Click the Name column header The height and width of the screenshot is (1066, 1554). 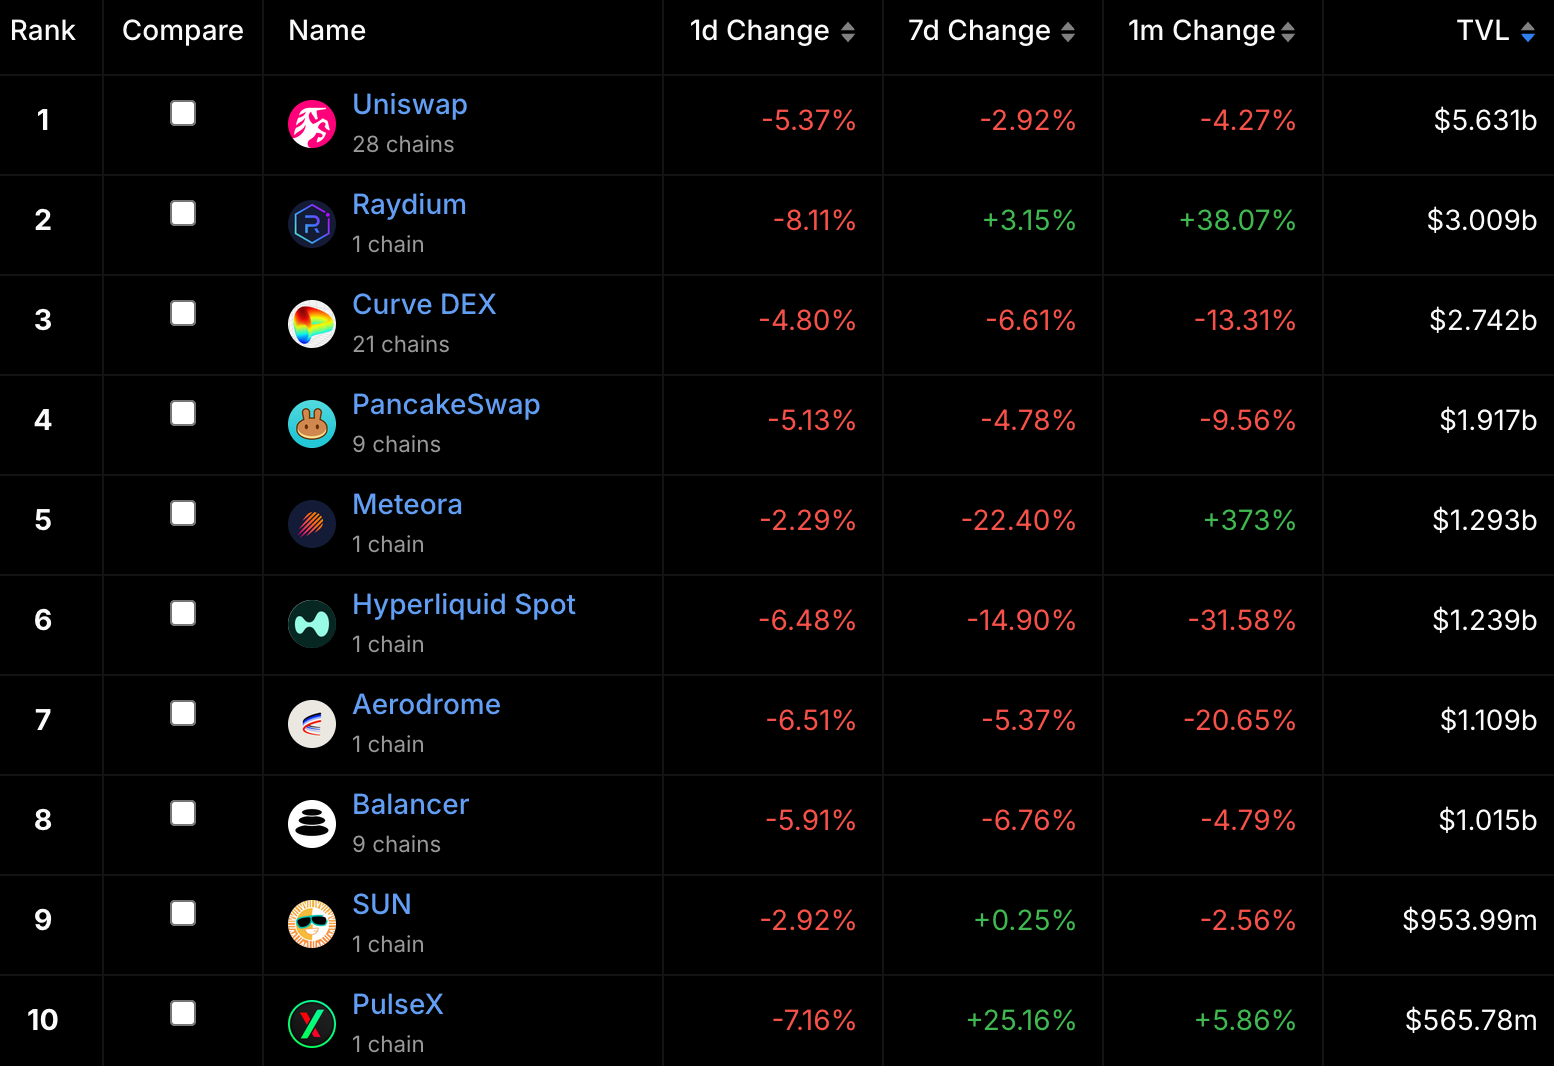[327, 31]
